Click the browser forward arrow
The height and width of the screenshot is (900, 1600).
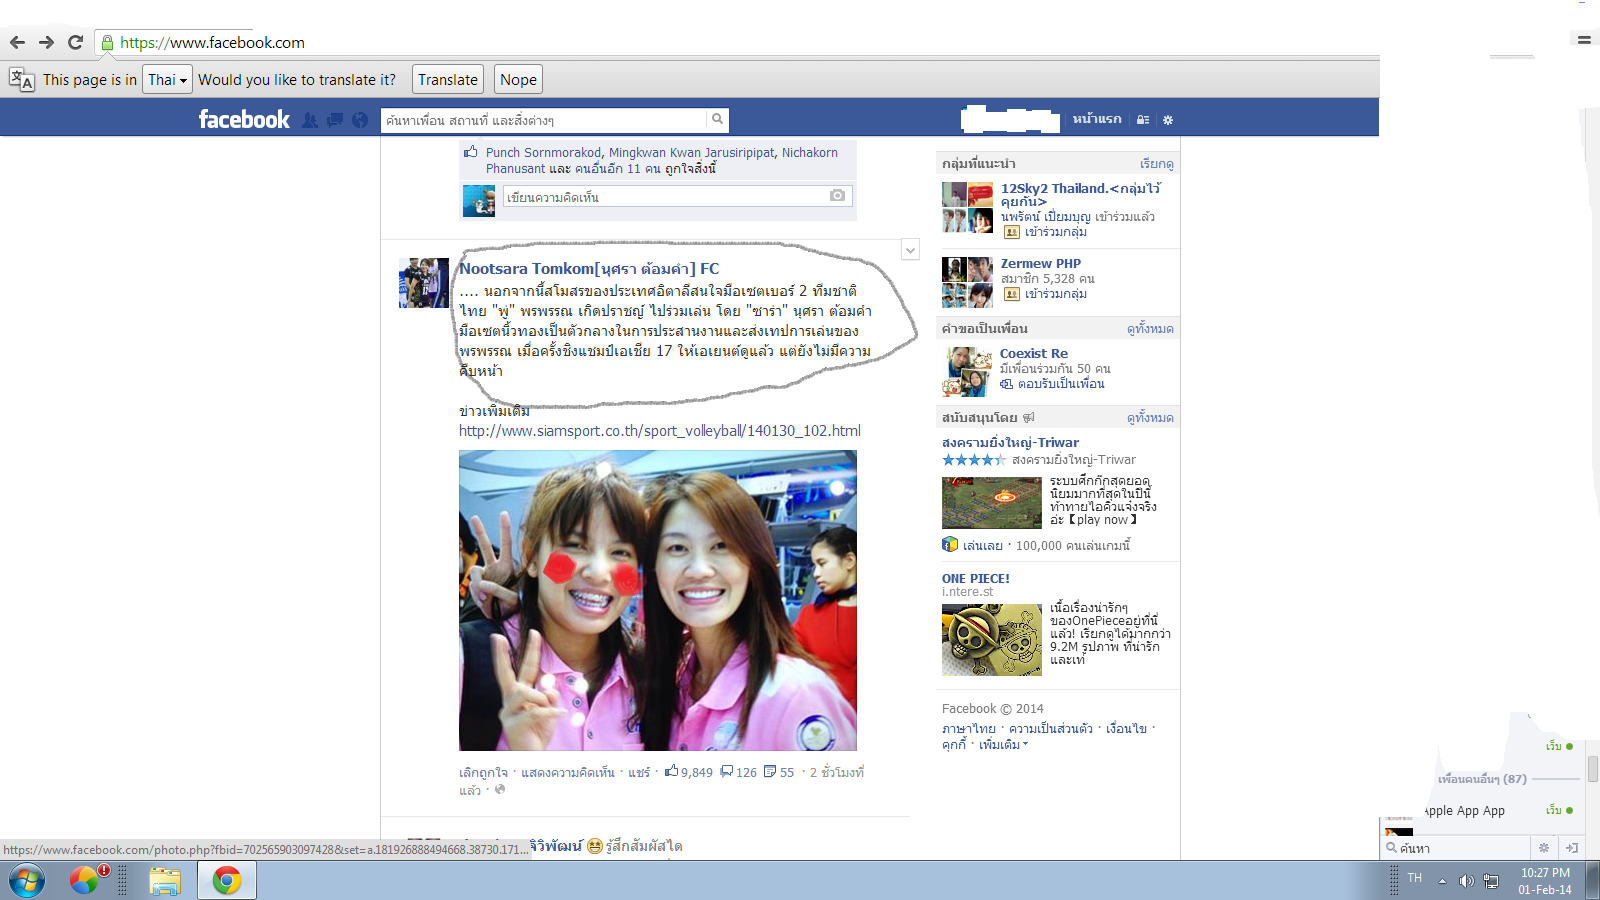click(x=46, y=42)
